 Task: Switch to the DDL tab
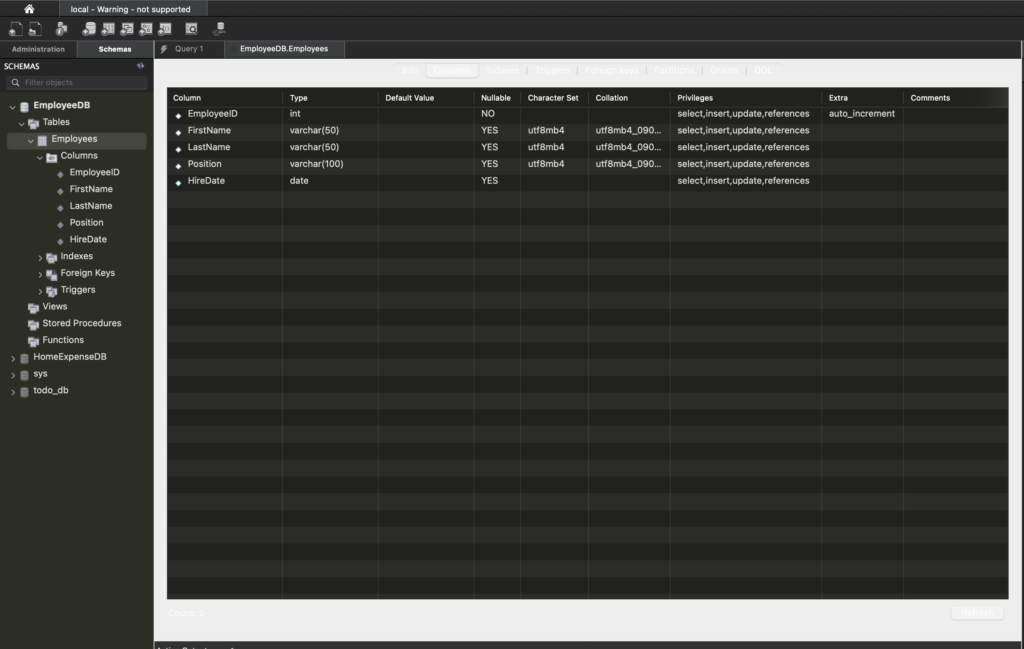[x=763, y=71]
